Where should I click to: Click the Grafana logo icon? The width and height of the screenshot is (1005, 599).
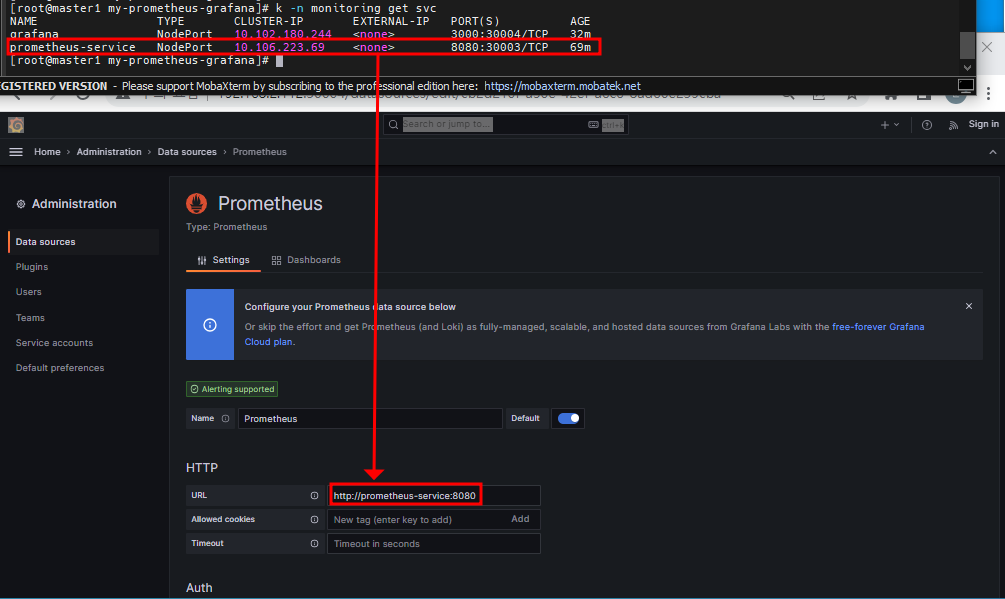pyautogui.click(x=16, y=125)
